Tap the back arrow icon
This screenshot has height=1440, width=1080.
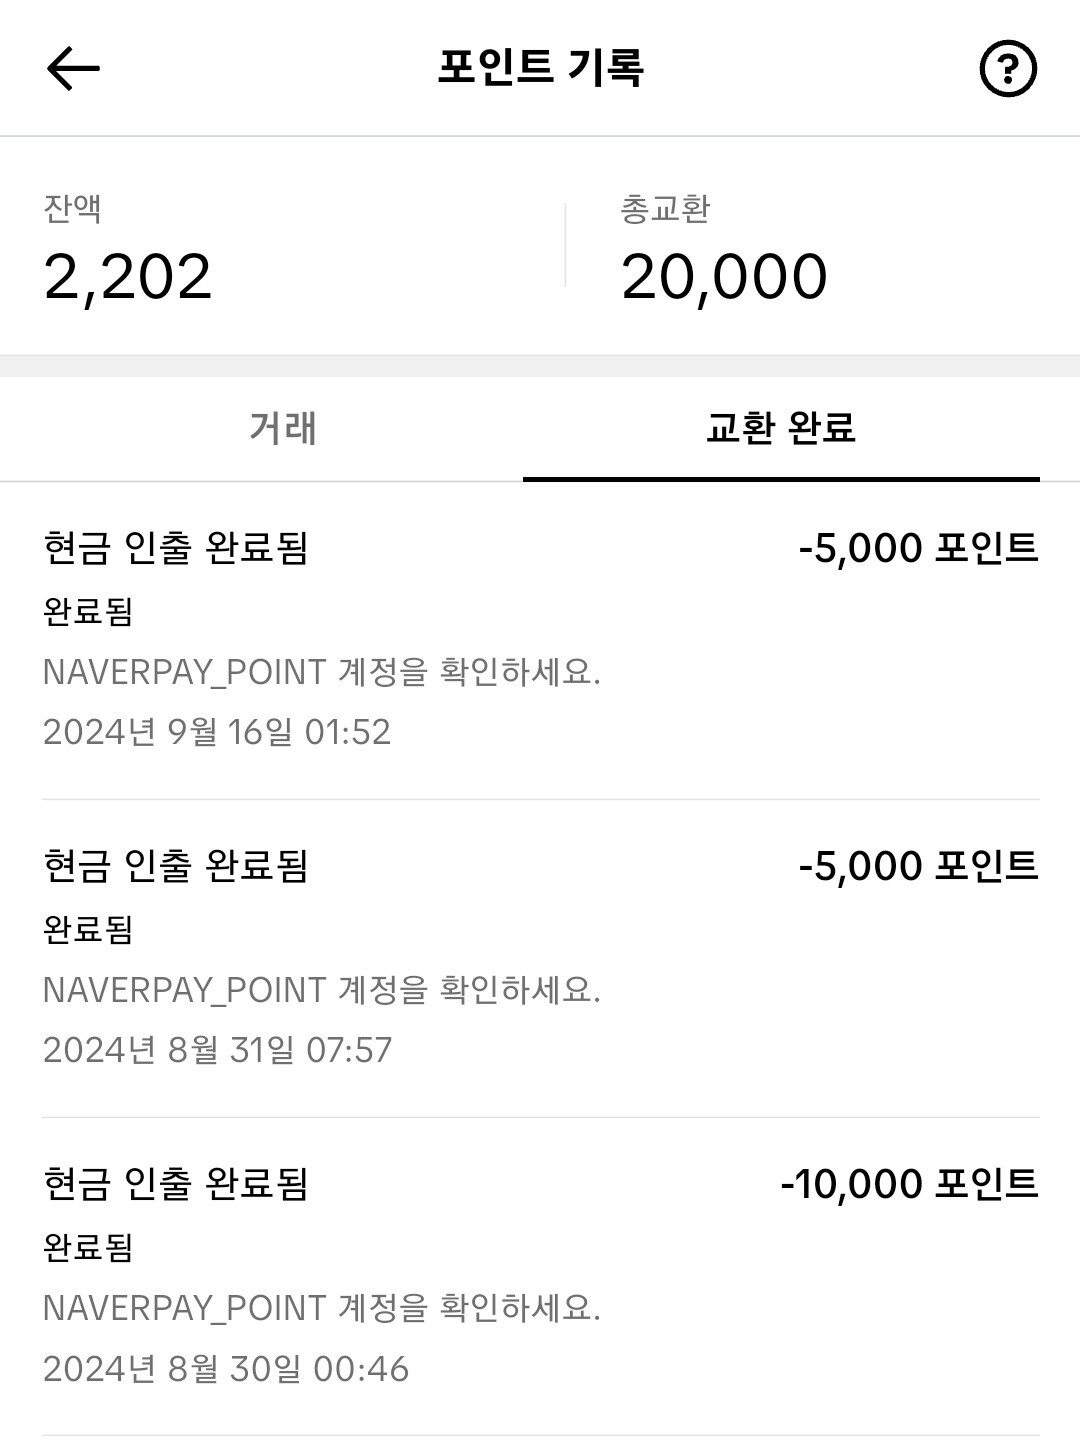pyautogui.click(x=73, y=69)
